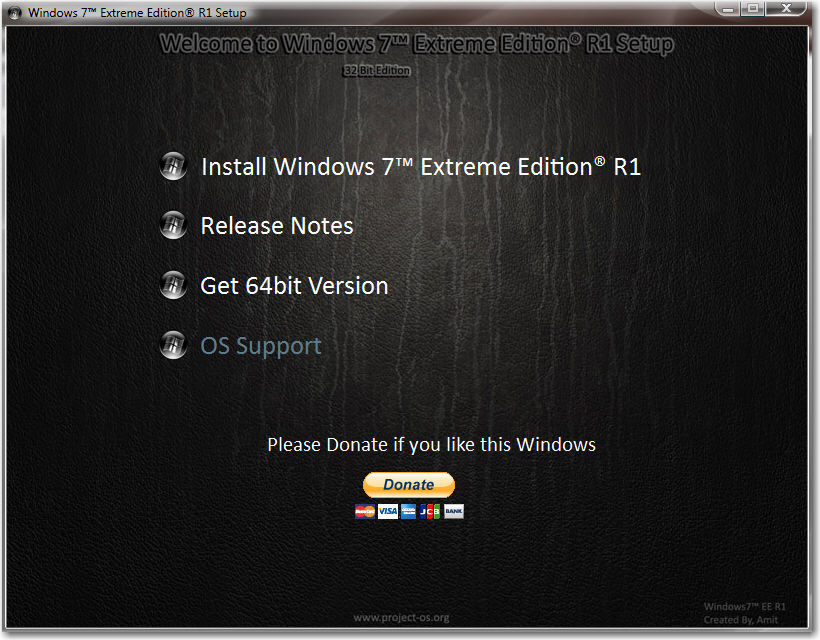
Task: Click the orb icon beside Get 64bit Version
Action: [x=173, y=285]
